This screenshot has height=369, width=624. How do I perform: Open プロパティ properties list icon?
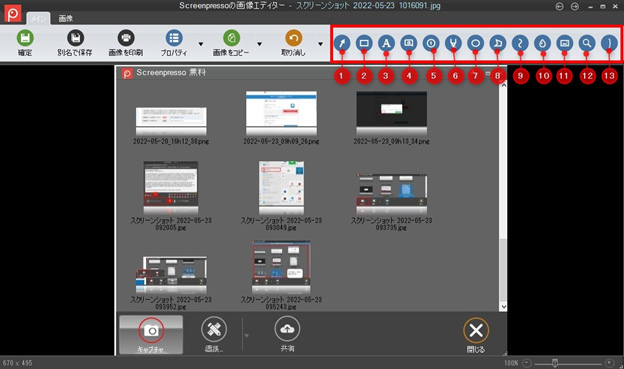click(x=174, y=38)
